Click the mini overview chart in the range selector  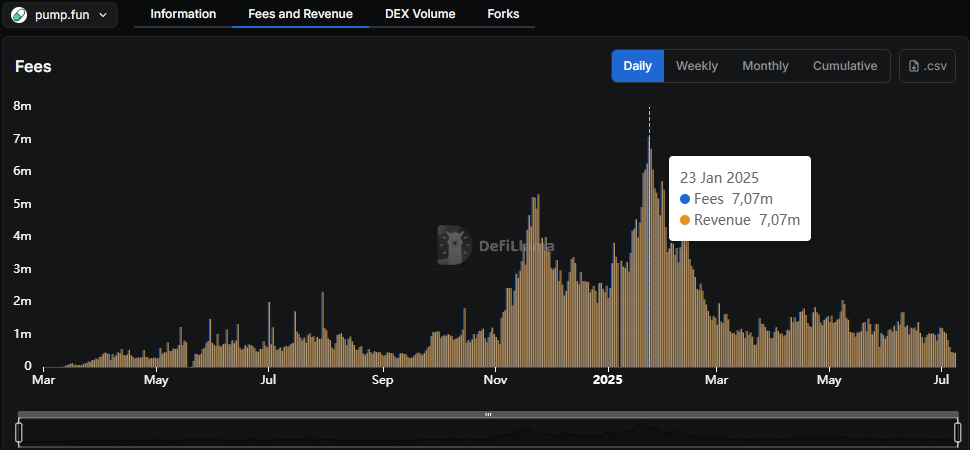tap(488, 433)
